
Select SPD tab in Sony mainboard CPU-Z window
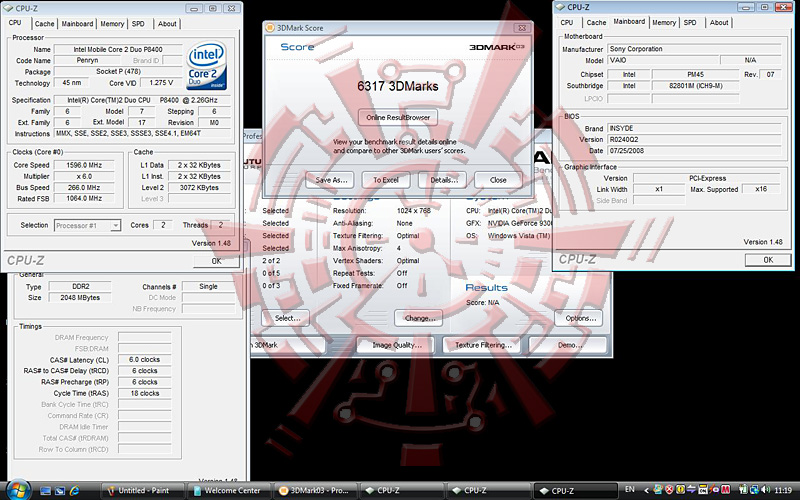690,22
